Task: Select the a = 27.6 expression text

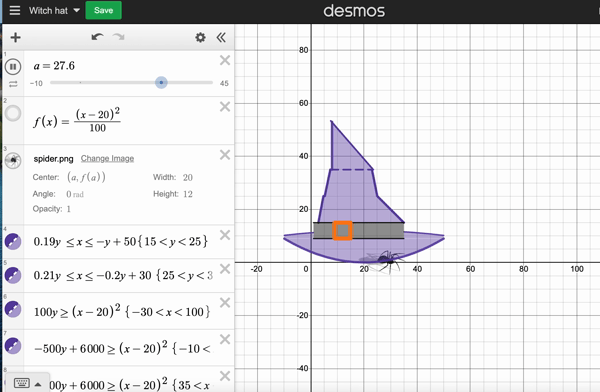Action: [x=54, y=66]
